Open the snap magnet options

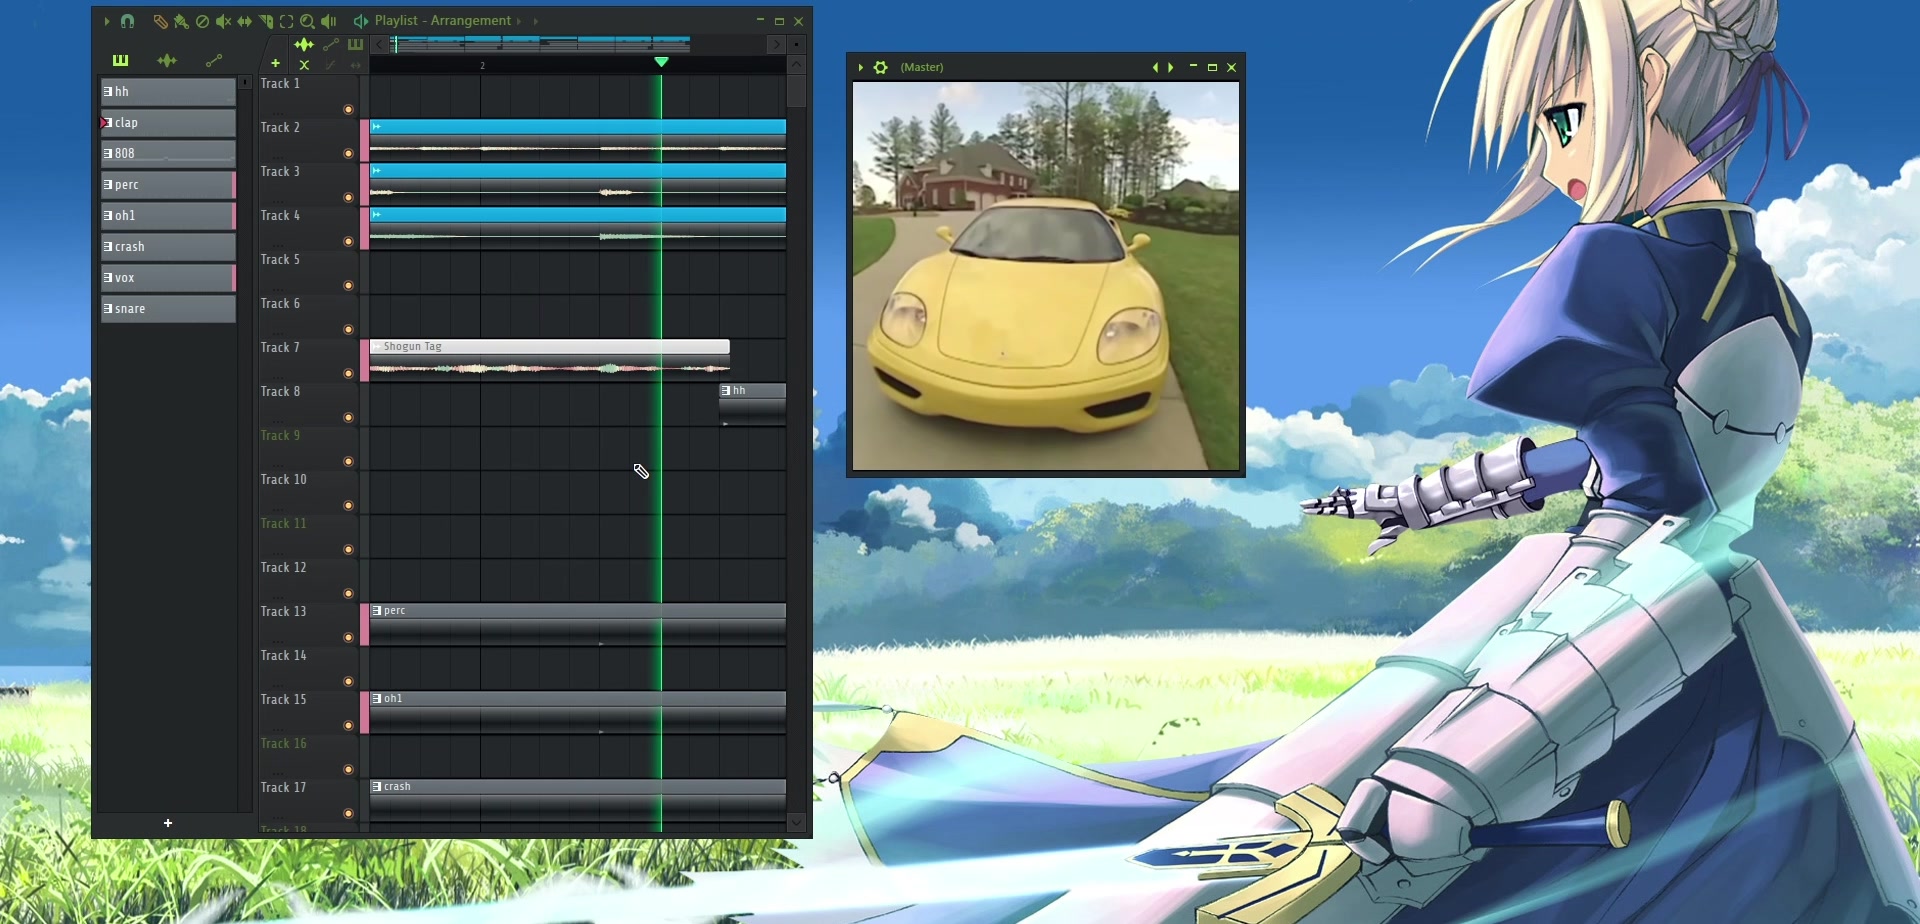pos(128,21)
